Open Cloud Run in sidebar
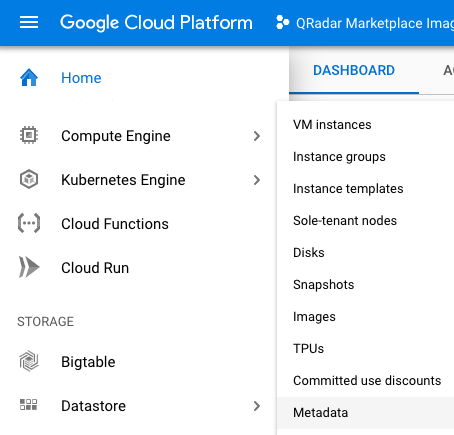This screenshot has height=435, width=454. click(x=95, y=268)
